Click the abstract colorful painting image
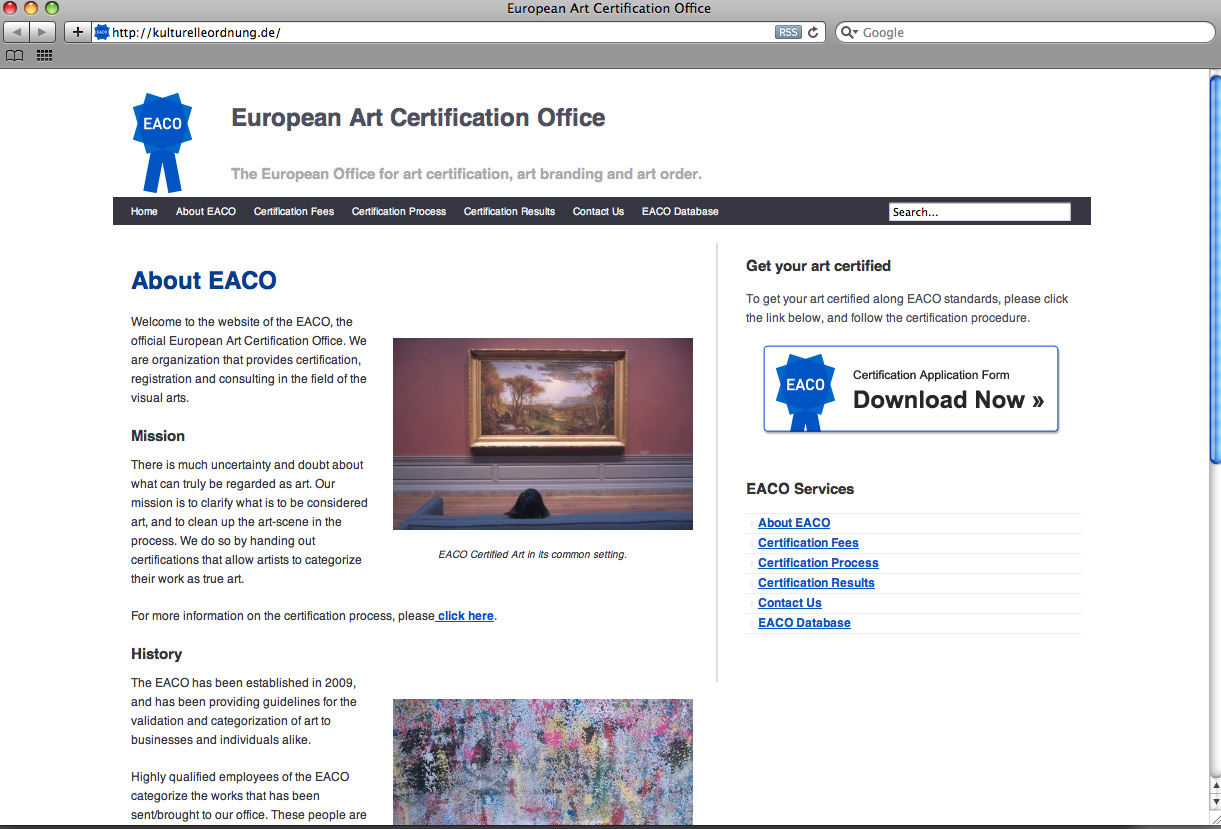The image size is (1221, 829). [543, 762]
